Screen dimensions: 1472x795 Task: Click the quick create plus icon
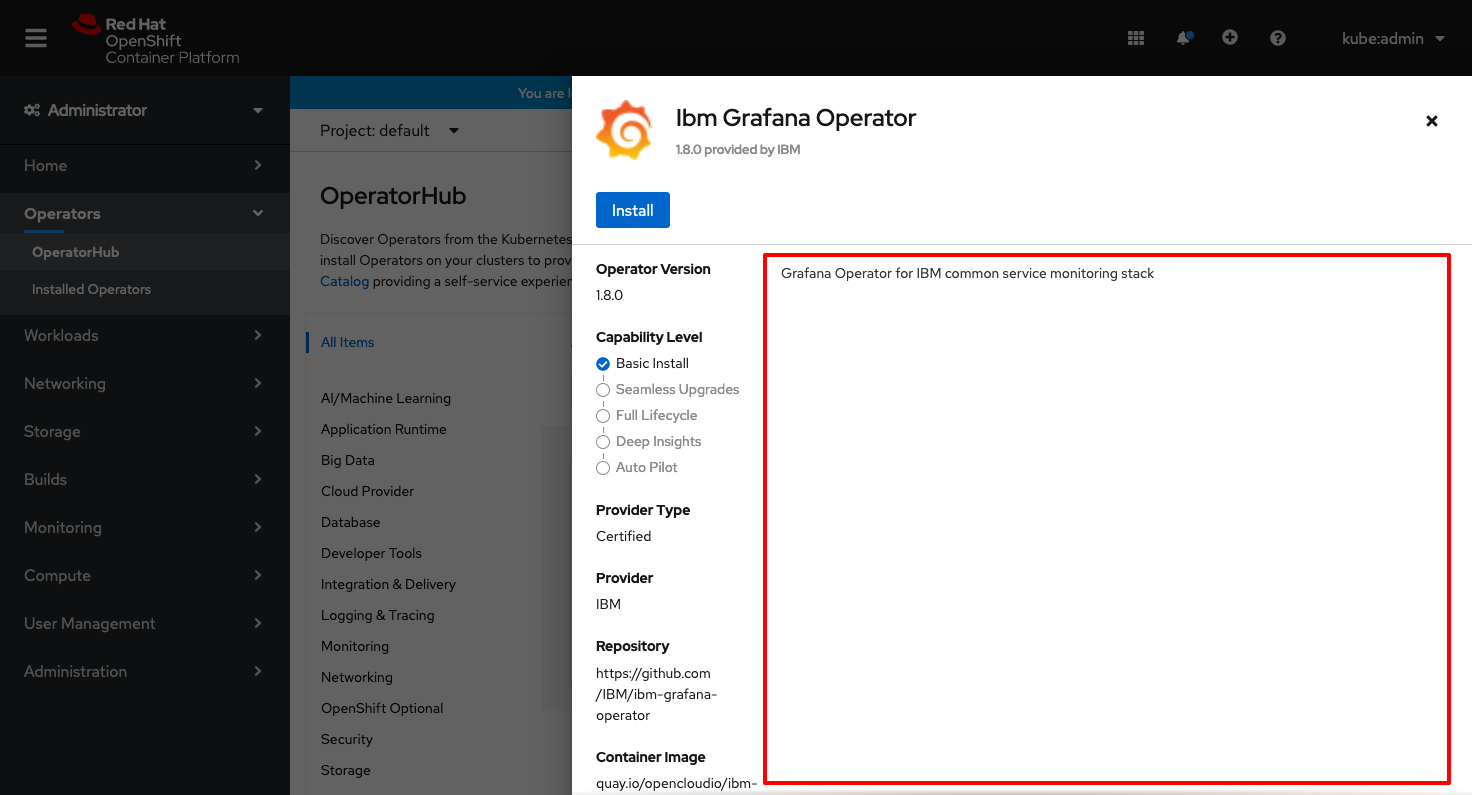pyautogui.click(x=1230, y=38)
